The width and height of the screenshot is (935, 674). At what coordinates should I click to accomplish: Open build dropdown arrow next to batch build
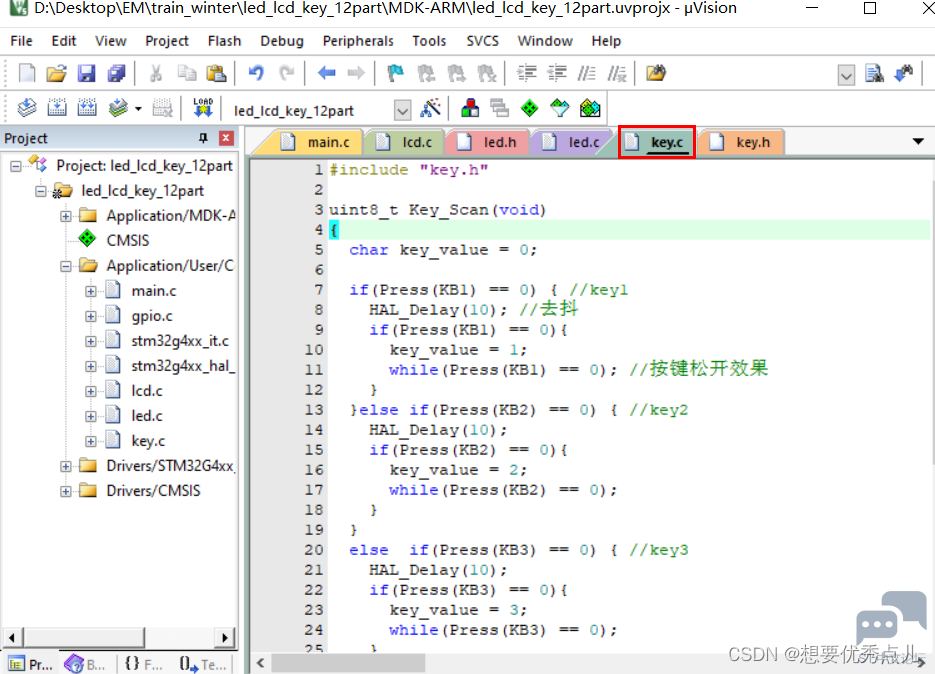click(138, 109)
